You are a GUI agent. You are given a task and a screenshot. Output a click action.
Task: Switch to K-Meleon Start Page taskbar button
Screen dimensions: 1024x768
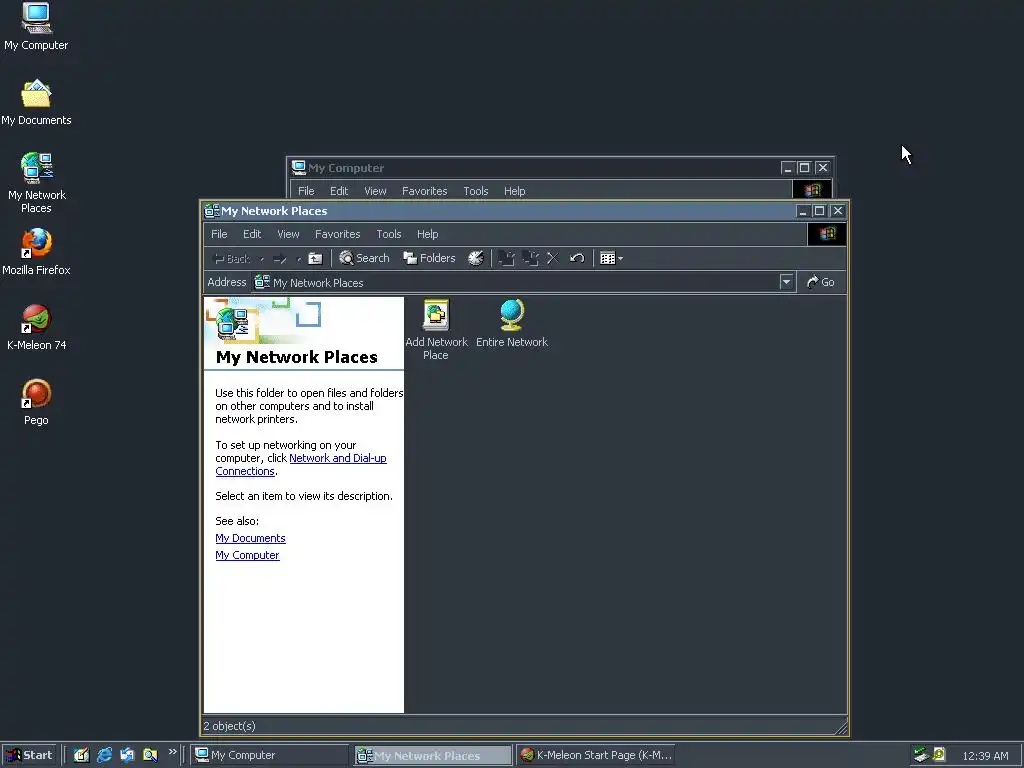coord(596,755)
